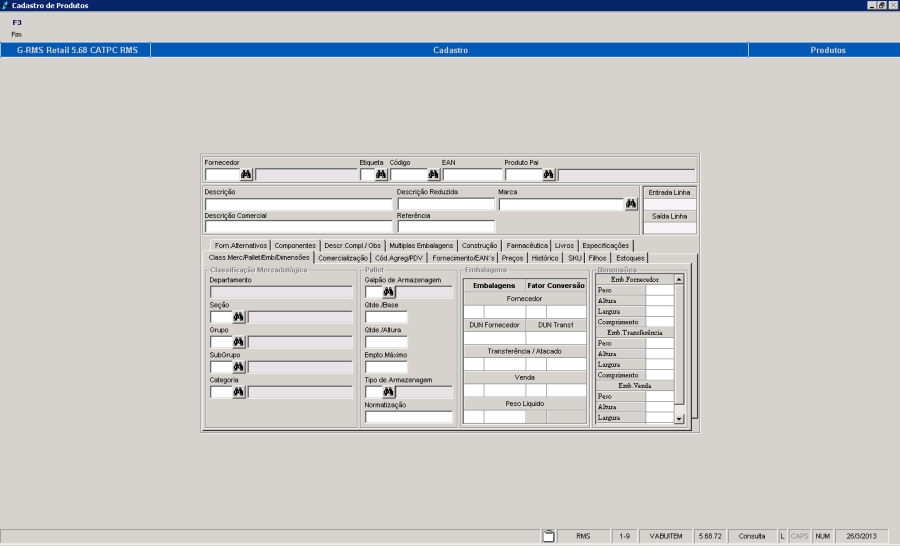Viewport: 900px width, 546px height.
Task: Open the Etiqueta lookup binoculars icon
Action: coord(381,175)
